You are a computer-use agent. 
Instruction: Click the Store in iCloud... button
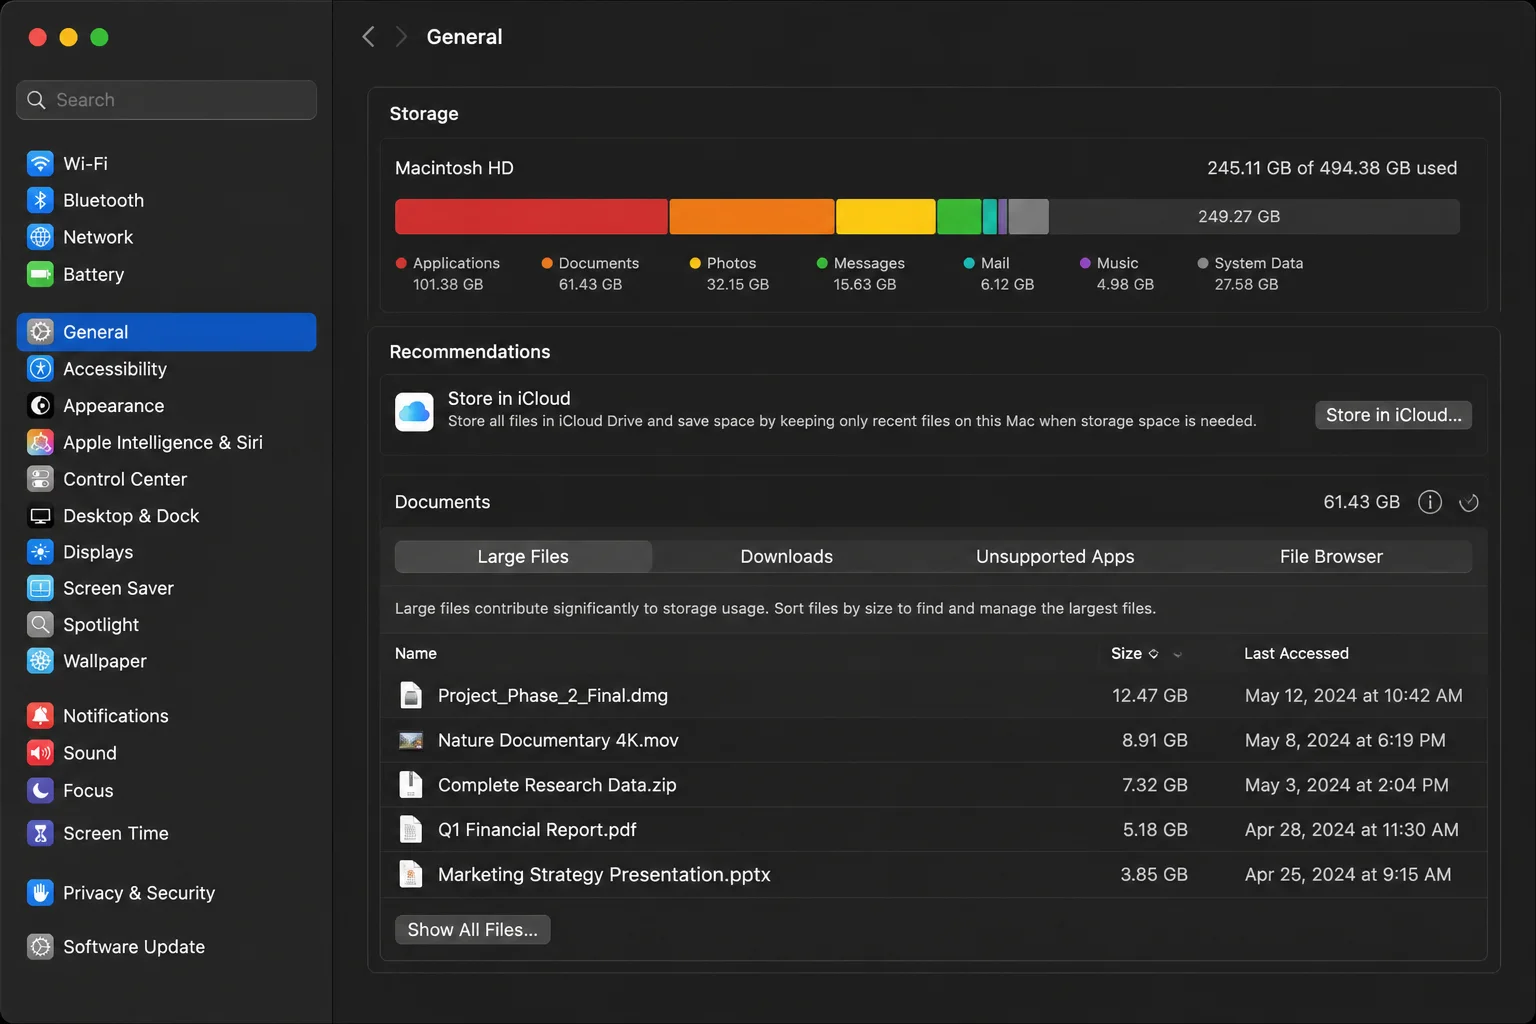click(1393, 415)
